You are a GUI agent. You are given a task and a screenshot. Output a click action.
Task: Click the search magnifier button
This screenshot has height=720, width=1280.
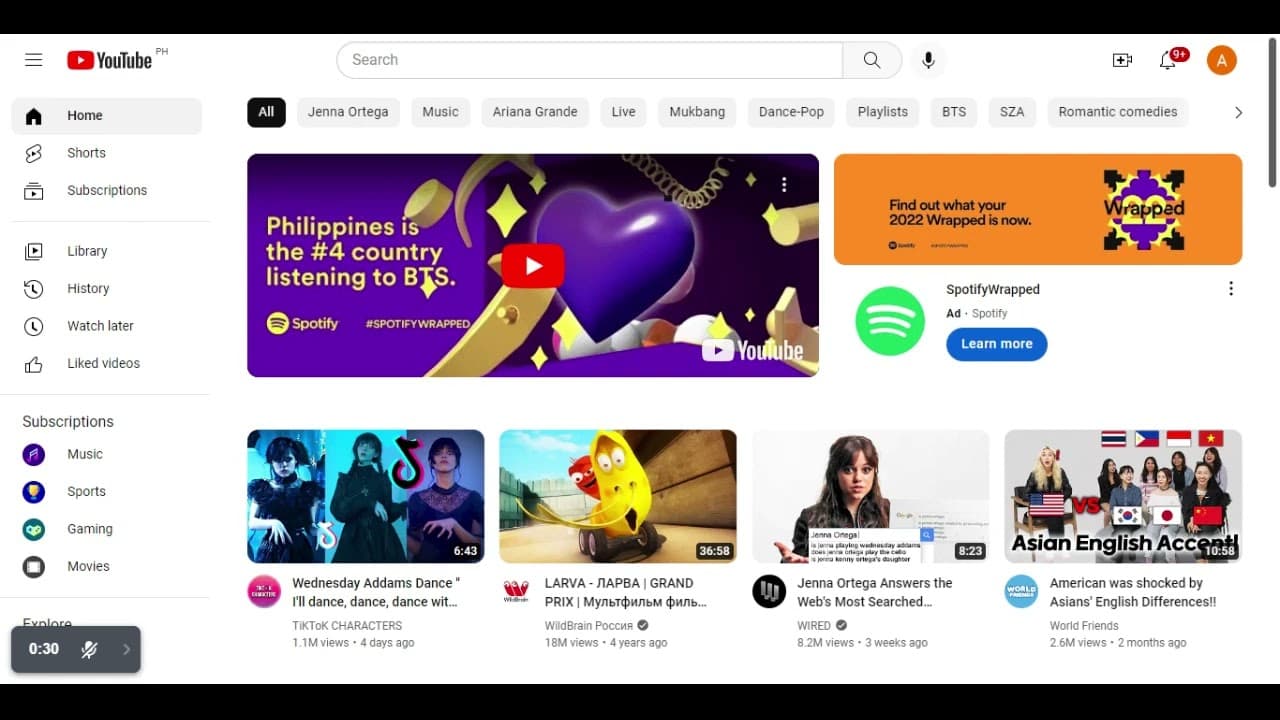(x=872, y=60)
